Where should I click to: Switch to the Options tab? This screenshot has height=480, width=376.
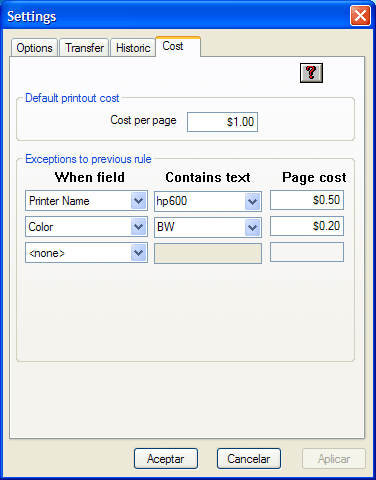coord(34,48)
